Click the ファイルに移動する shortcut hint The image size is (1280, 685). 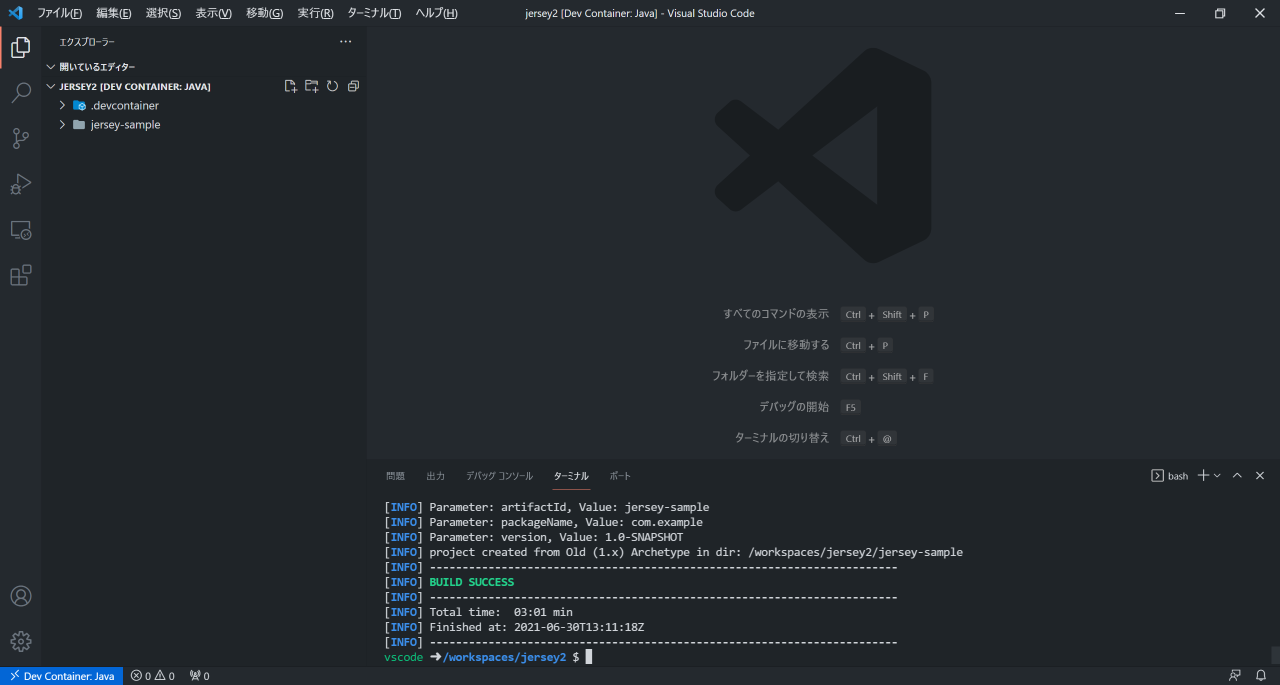click(x=817, y=345)
